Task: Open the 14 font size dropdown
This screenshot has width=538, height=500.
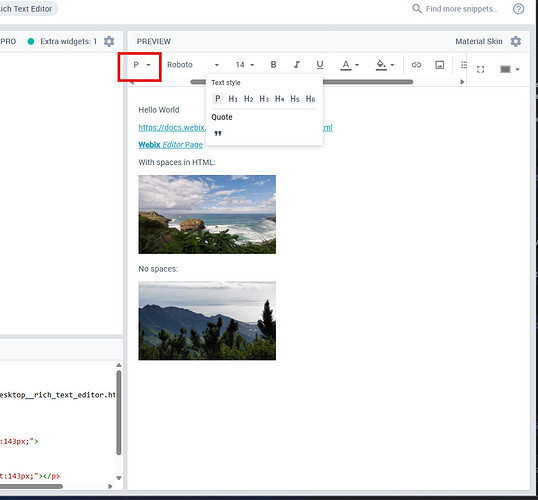Action: tap(245, 65)
